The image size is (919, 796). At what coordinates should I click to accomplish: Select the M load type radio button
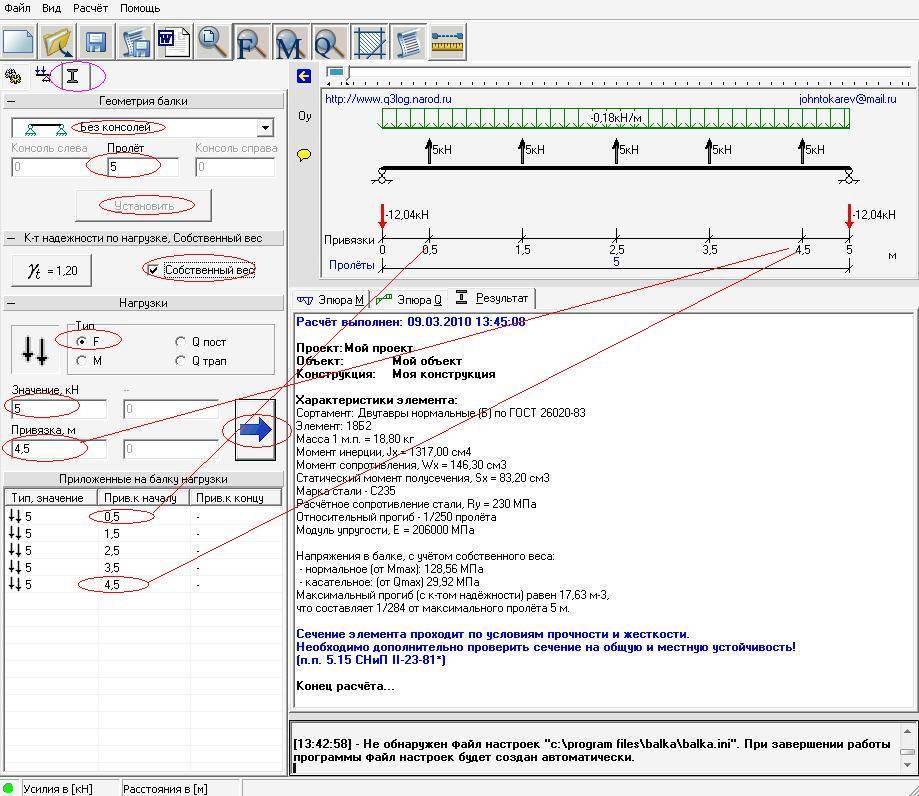(x=81, y=361)
